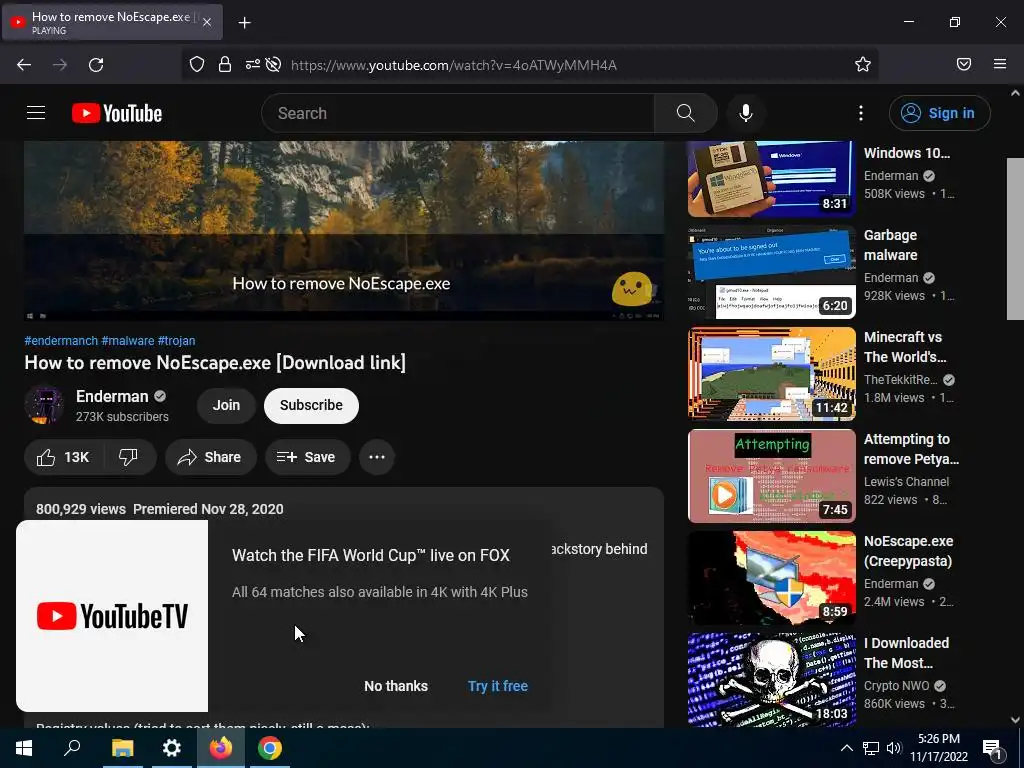Viewport: 1024px width, 768px height.
Task: Click Try it free on YouTube TV promo
Action: coord(498,686)
